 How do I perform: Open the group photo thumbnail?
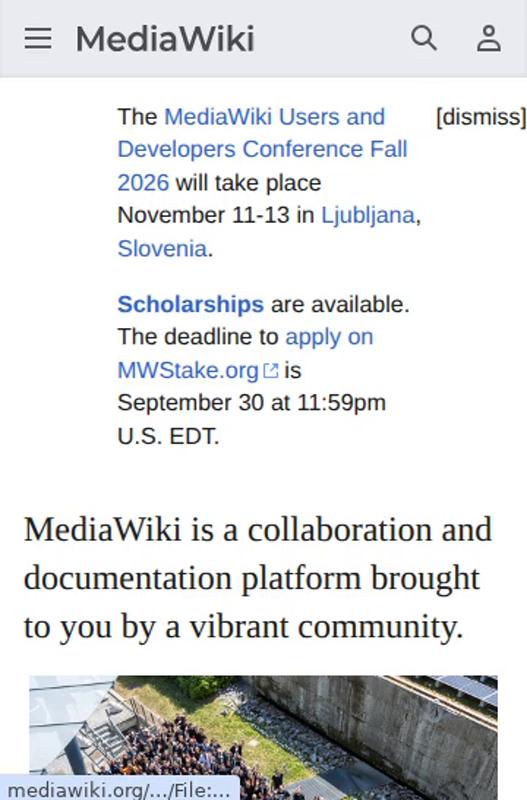[x=263, y=738]
